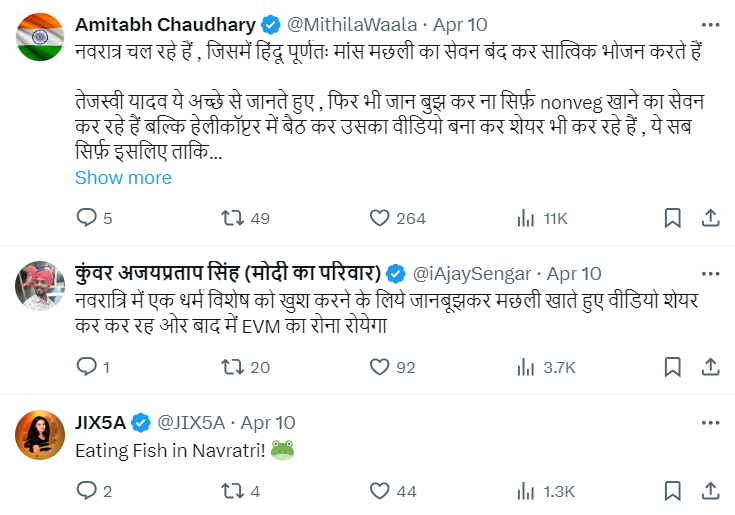Open more options on JIX5A's tweet

709,422
